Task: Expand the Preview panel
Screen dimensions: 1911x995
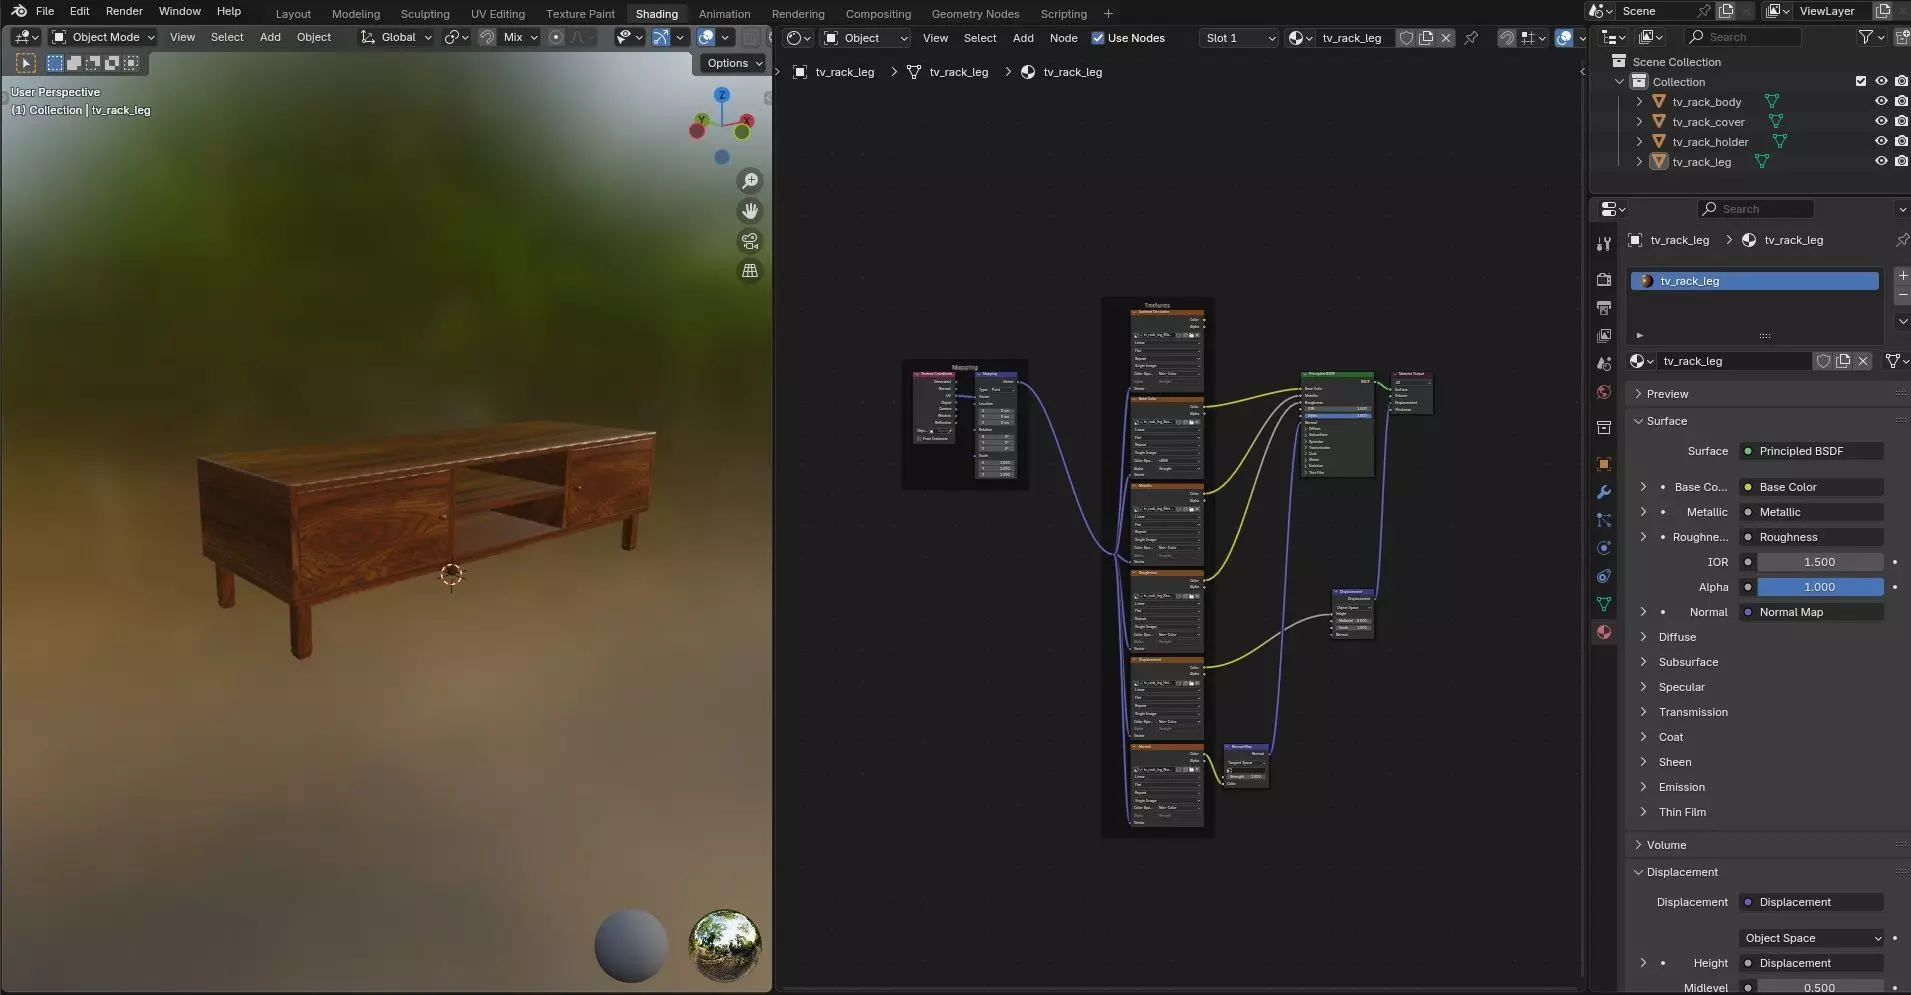Action: 1667,394
